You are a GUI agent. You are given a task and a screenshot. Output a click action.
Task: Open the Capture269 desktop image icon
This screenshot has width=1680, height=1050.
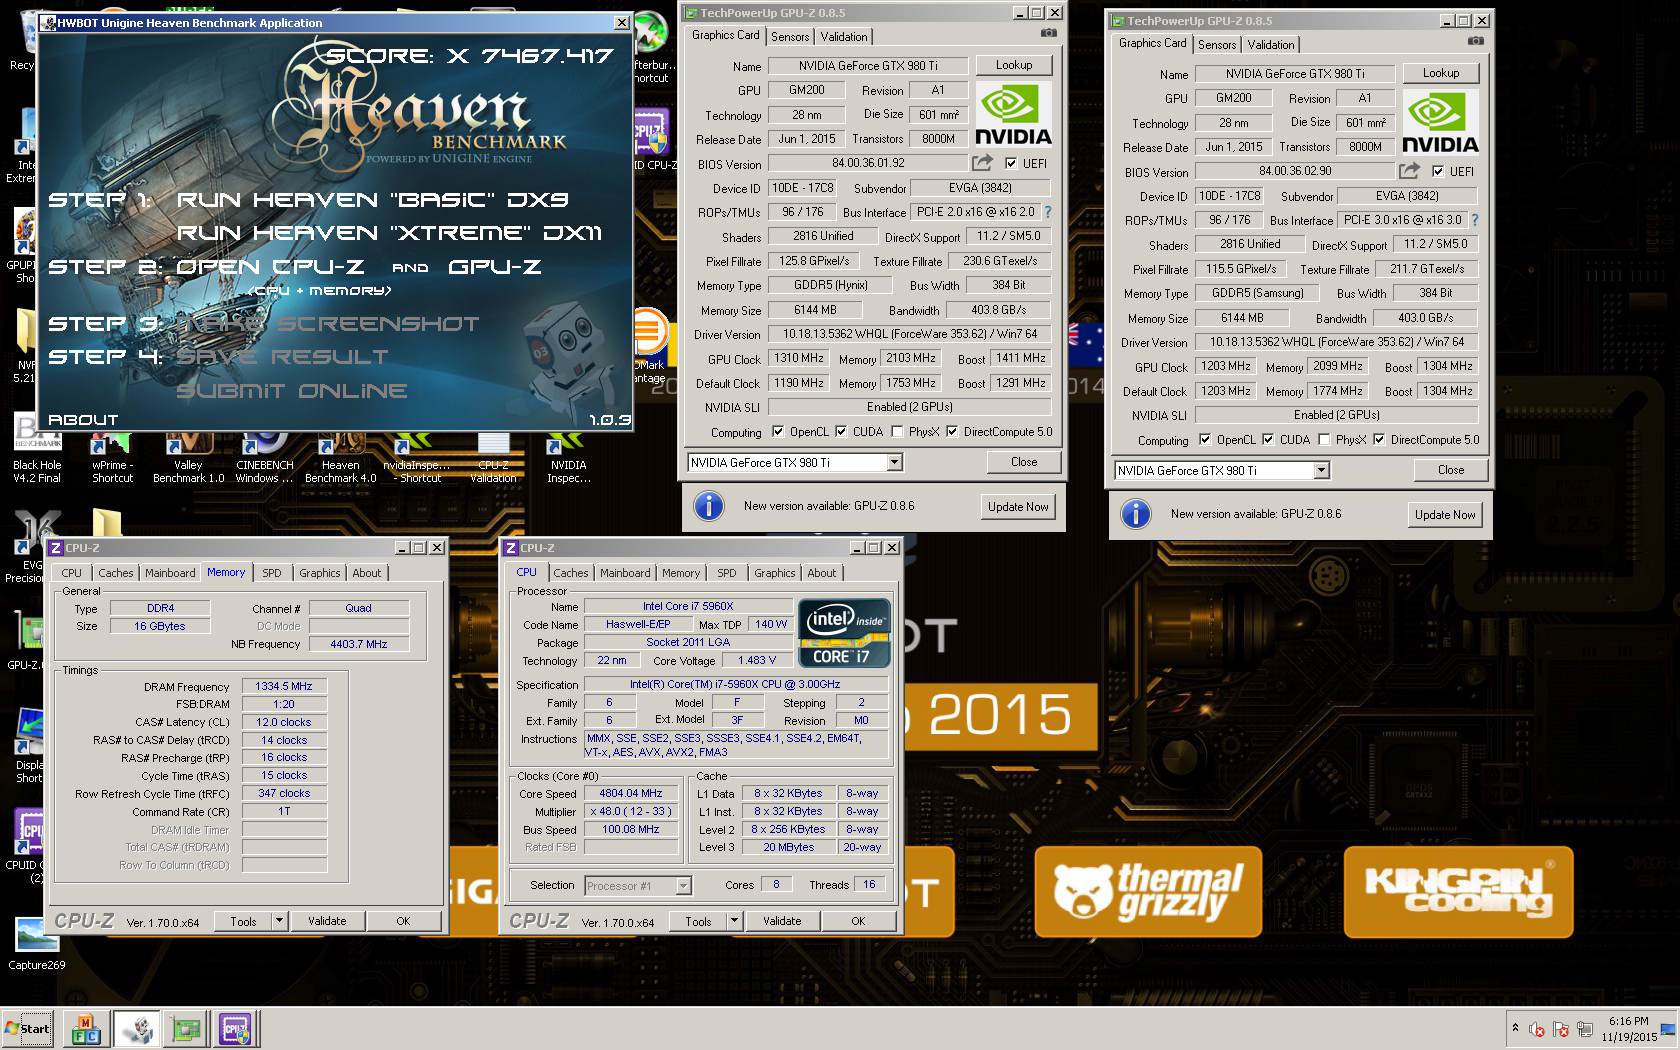click(37, 944)
